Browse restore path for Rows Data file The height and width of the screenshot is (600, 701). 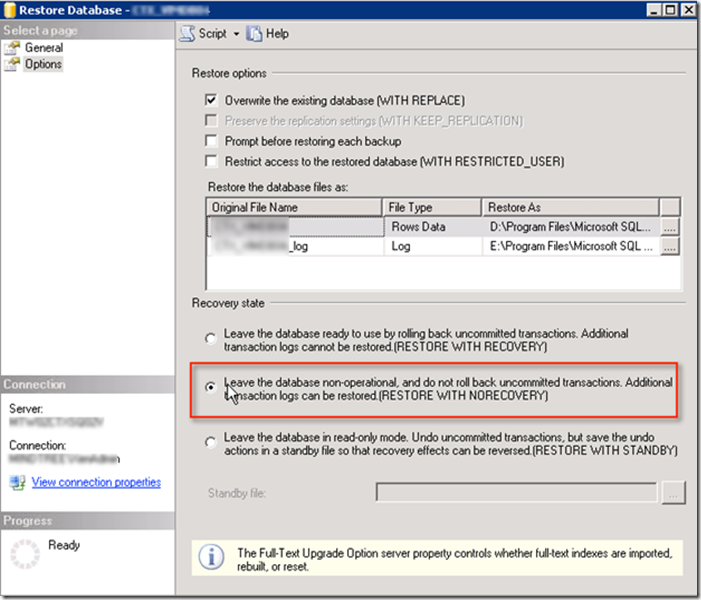pos(670,227)
